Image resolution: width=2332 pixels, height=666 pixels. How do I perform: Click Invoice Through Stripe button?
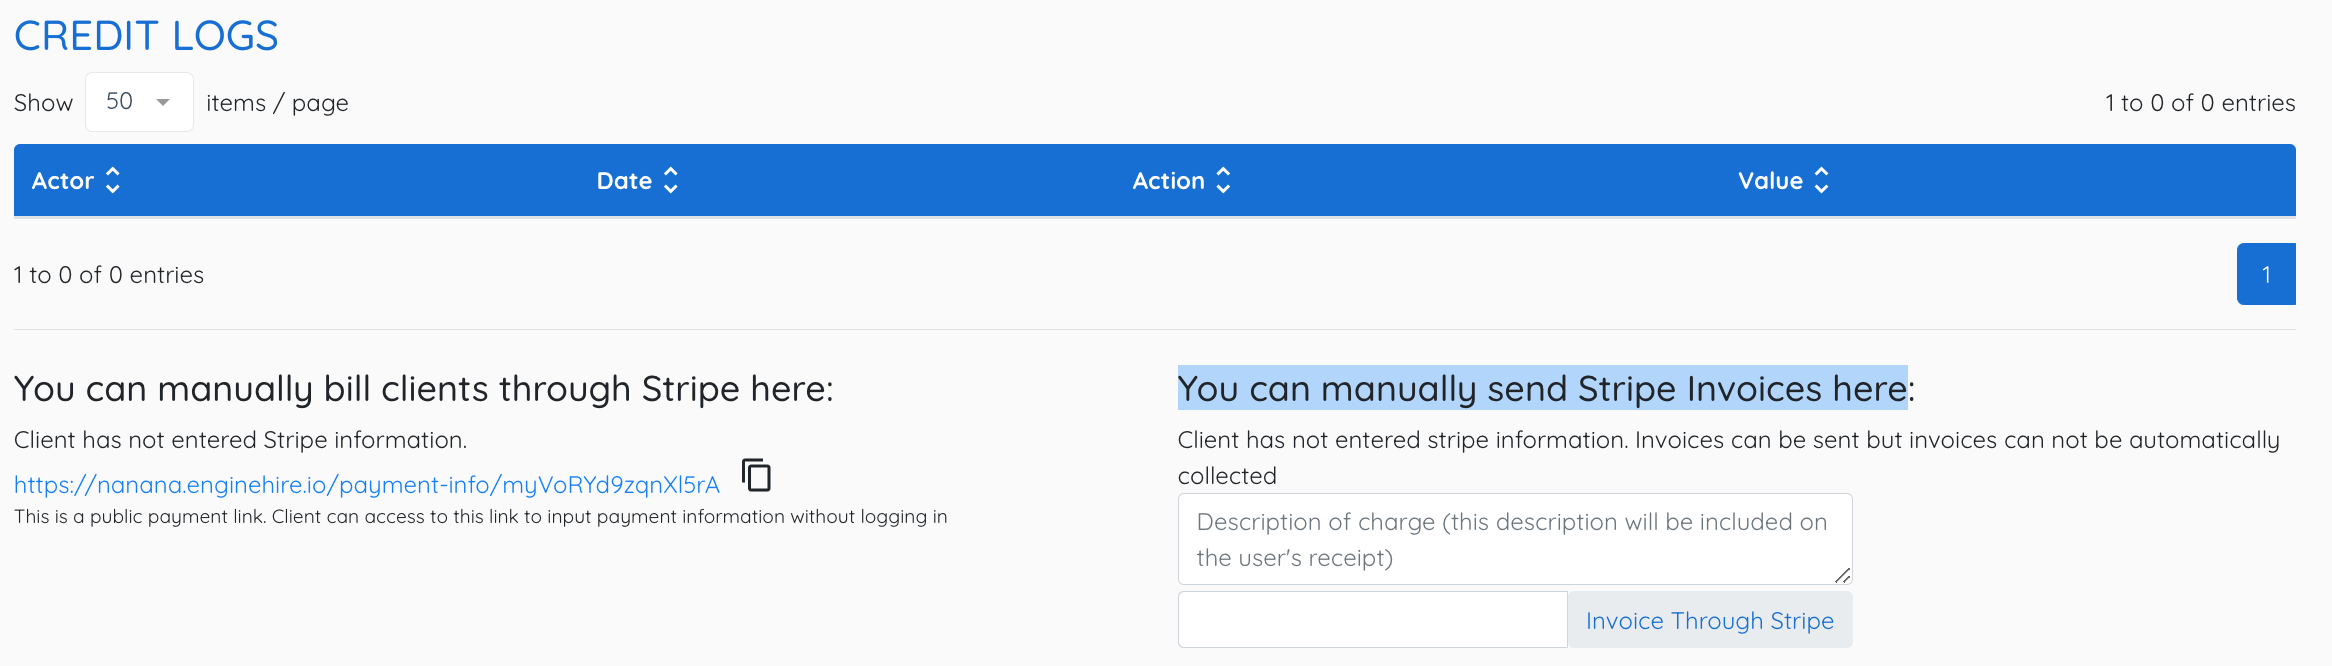coord(1710,620)
